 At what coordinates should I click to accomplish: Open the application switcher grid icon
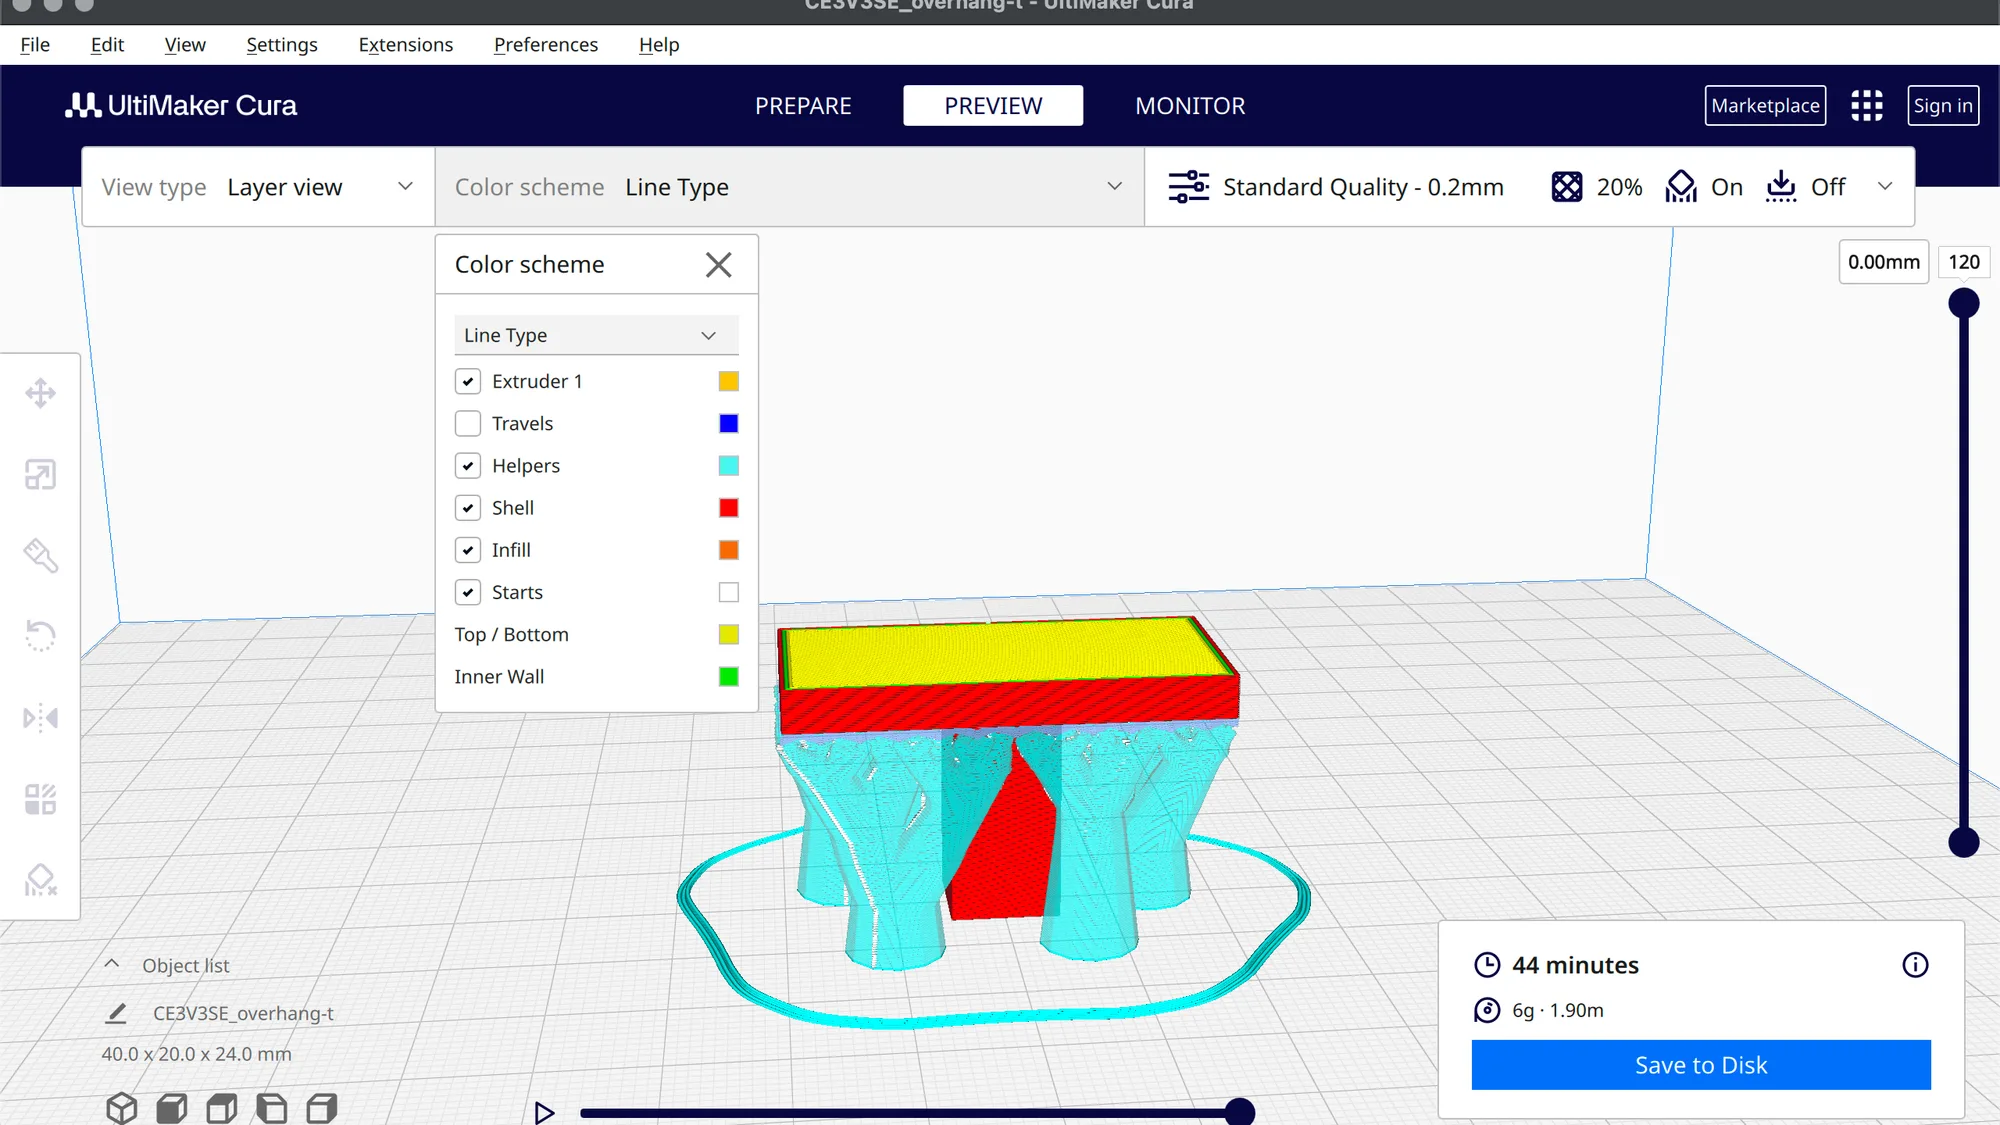(x=1866, y=105)
